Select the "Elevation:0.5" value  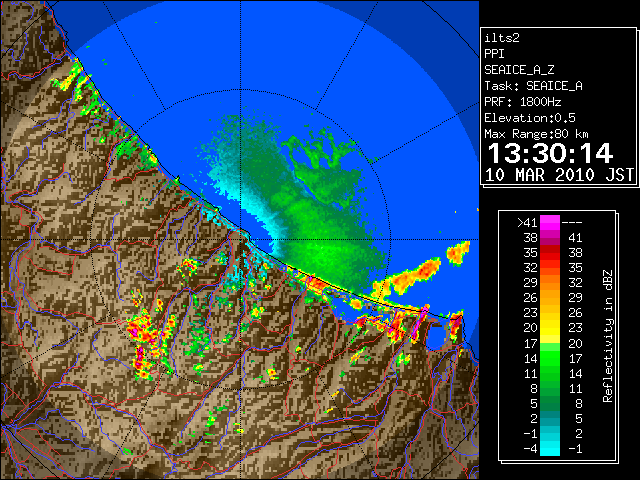[530, 118]
